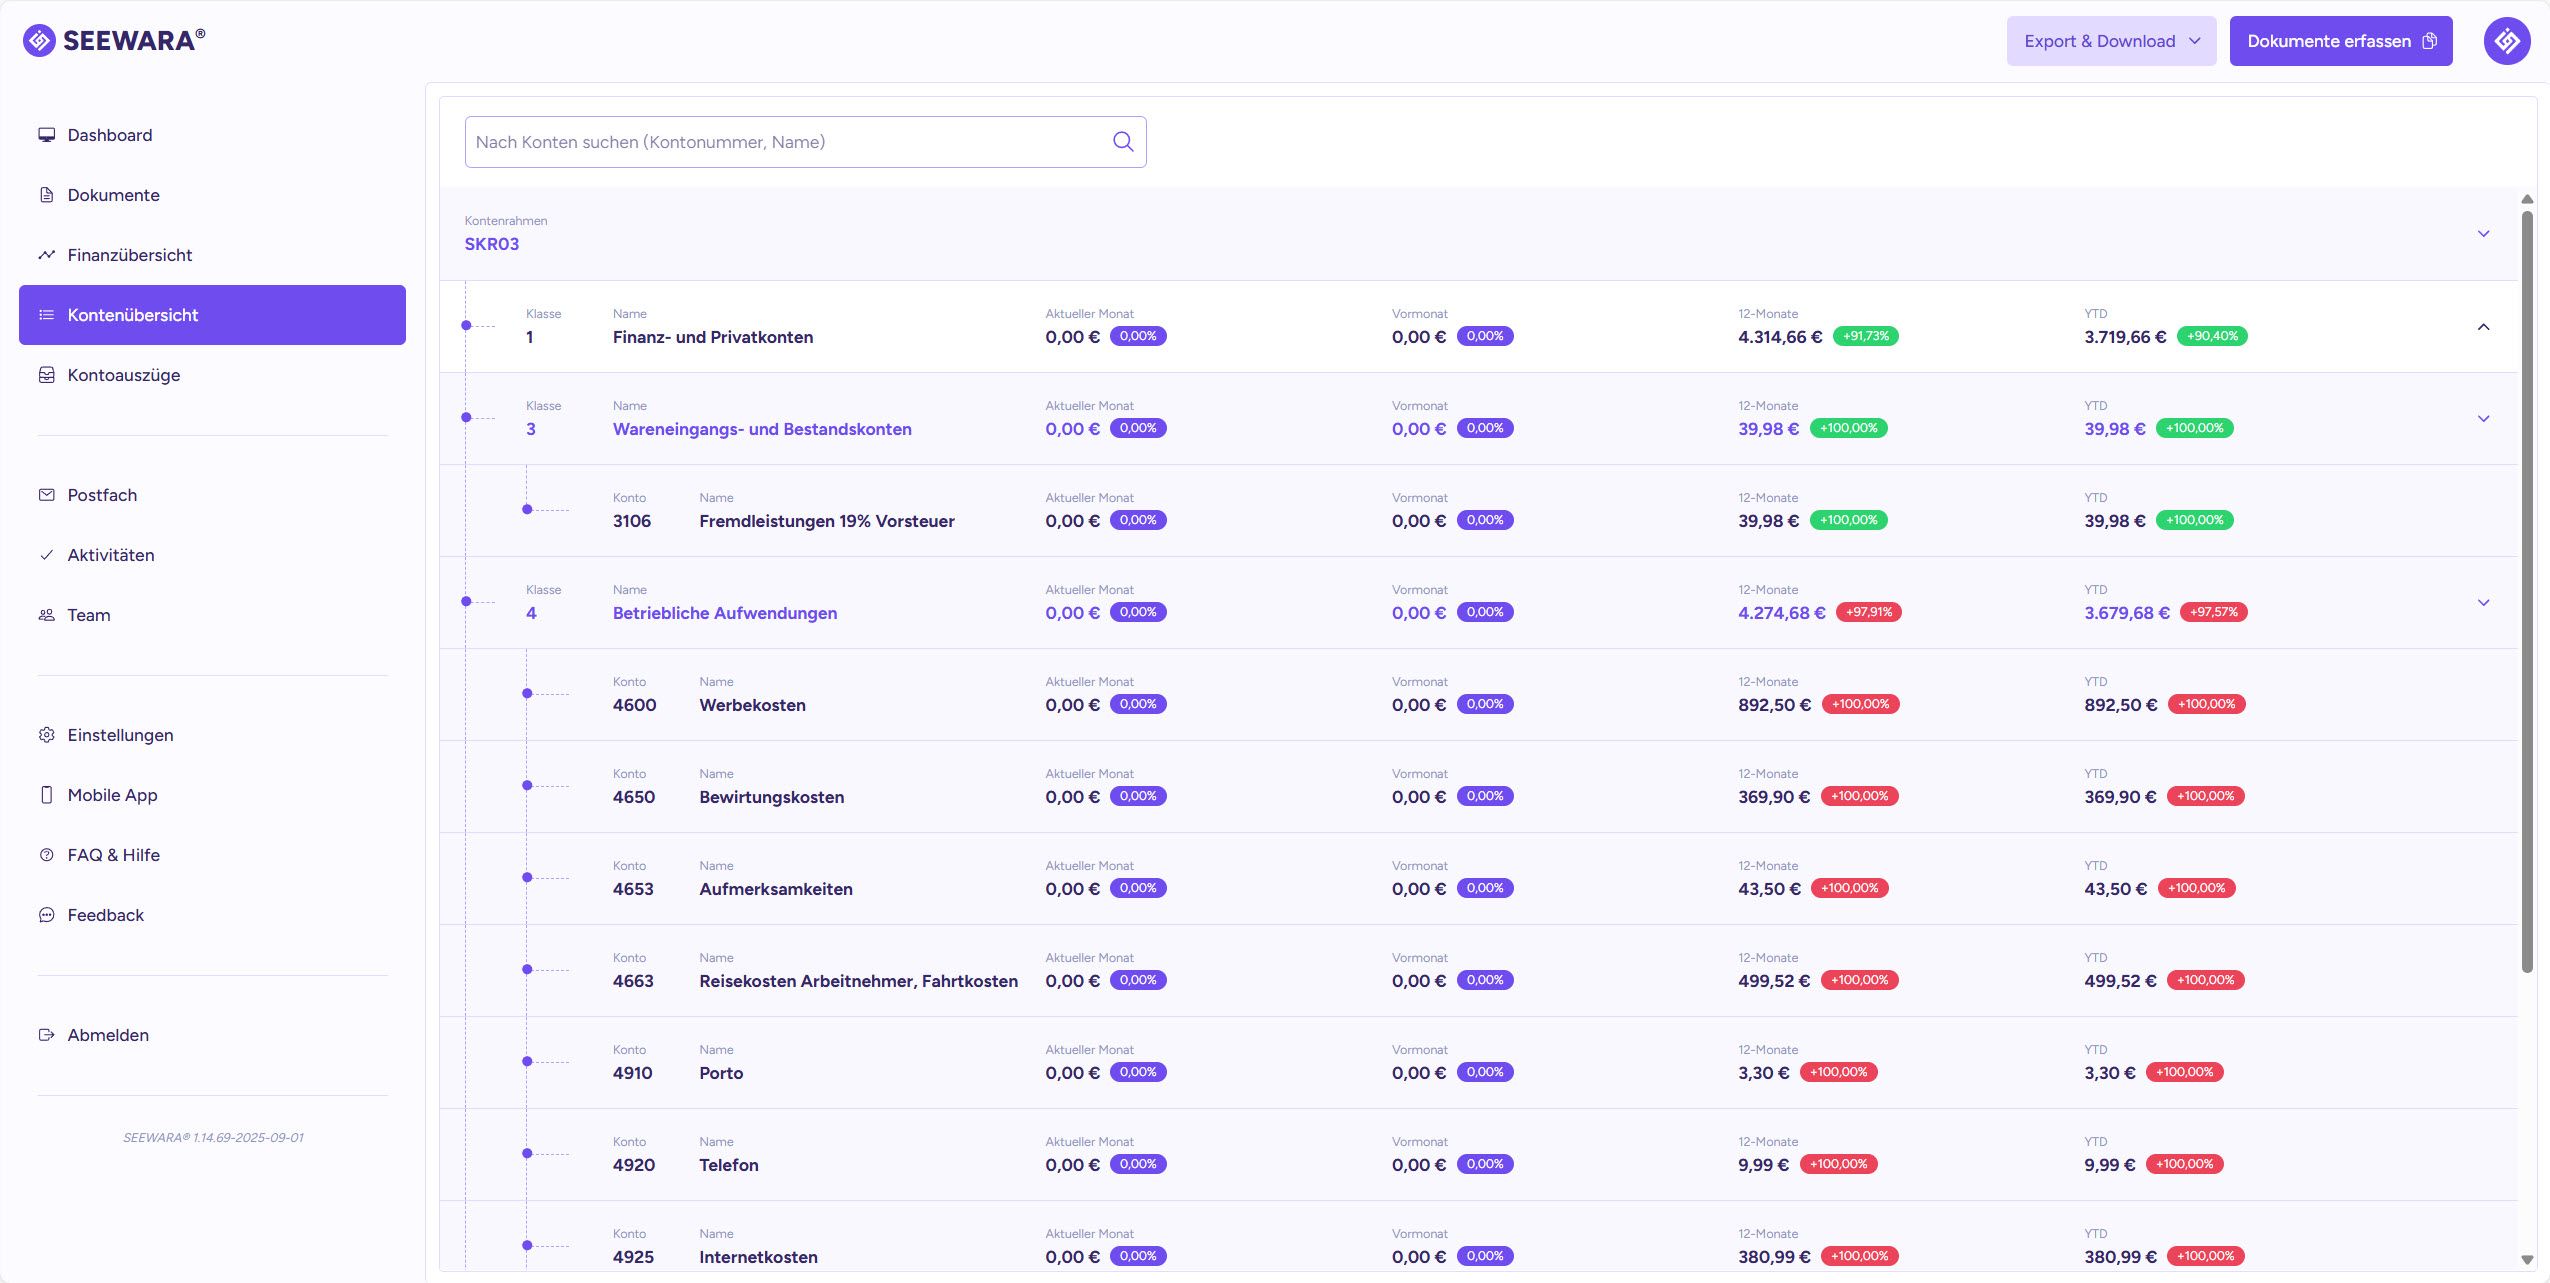
Task: Open the Export & Download dropdown
Action: [2111, 41]
